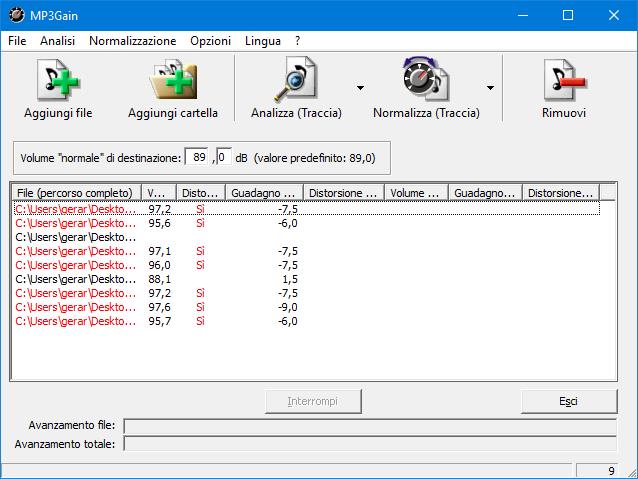Image resolution: width=638 pixels, height=479 pixels.
Task: Open the Lingua menu
Action: (263, 41)
